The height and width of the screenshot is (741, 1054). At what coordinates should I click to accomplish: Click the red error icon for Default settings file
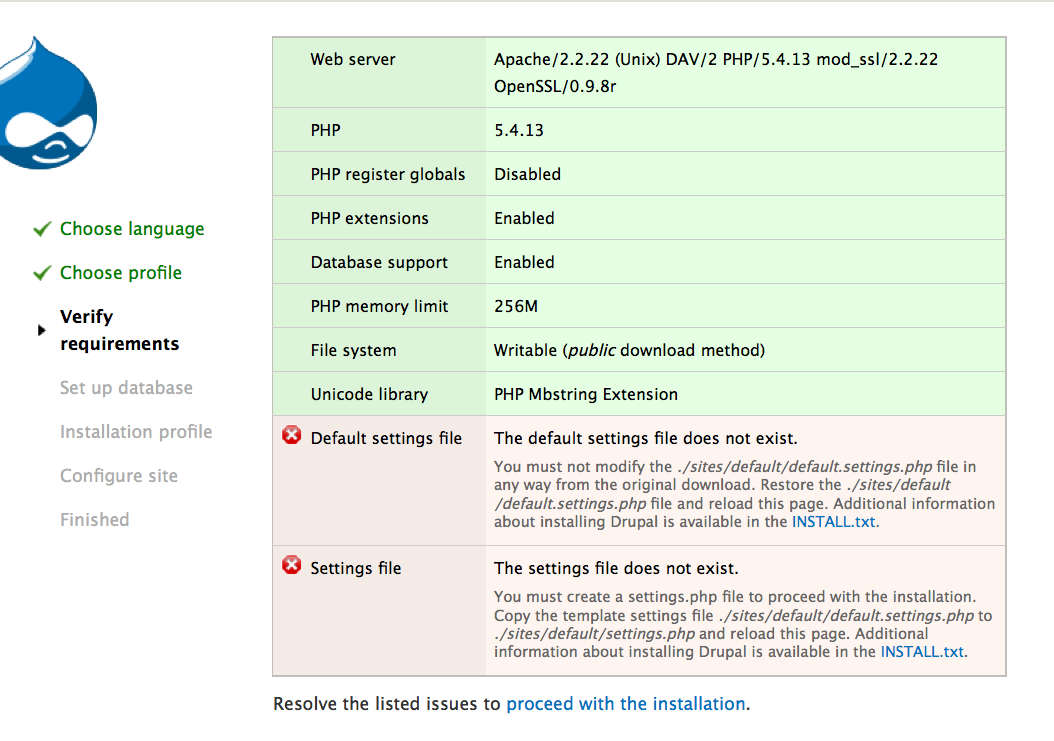pos(292,436)
